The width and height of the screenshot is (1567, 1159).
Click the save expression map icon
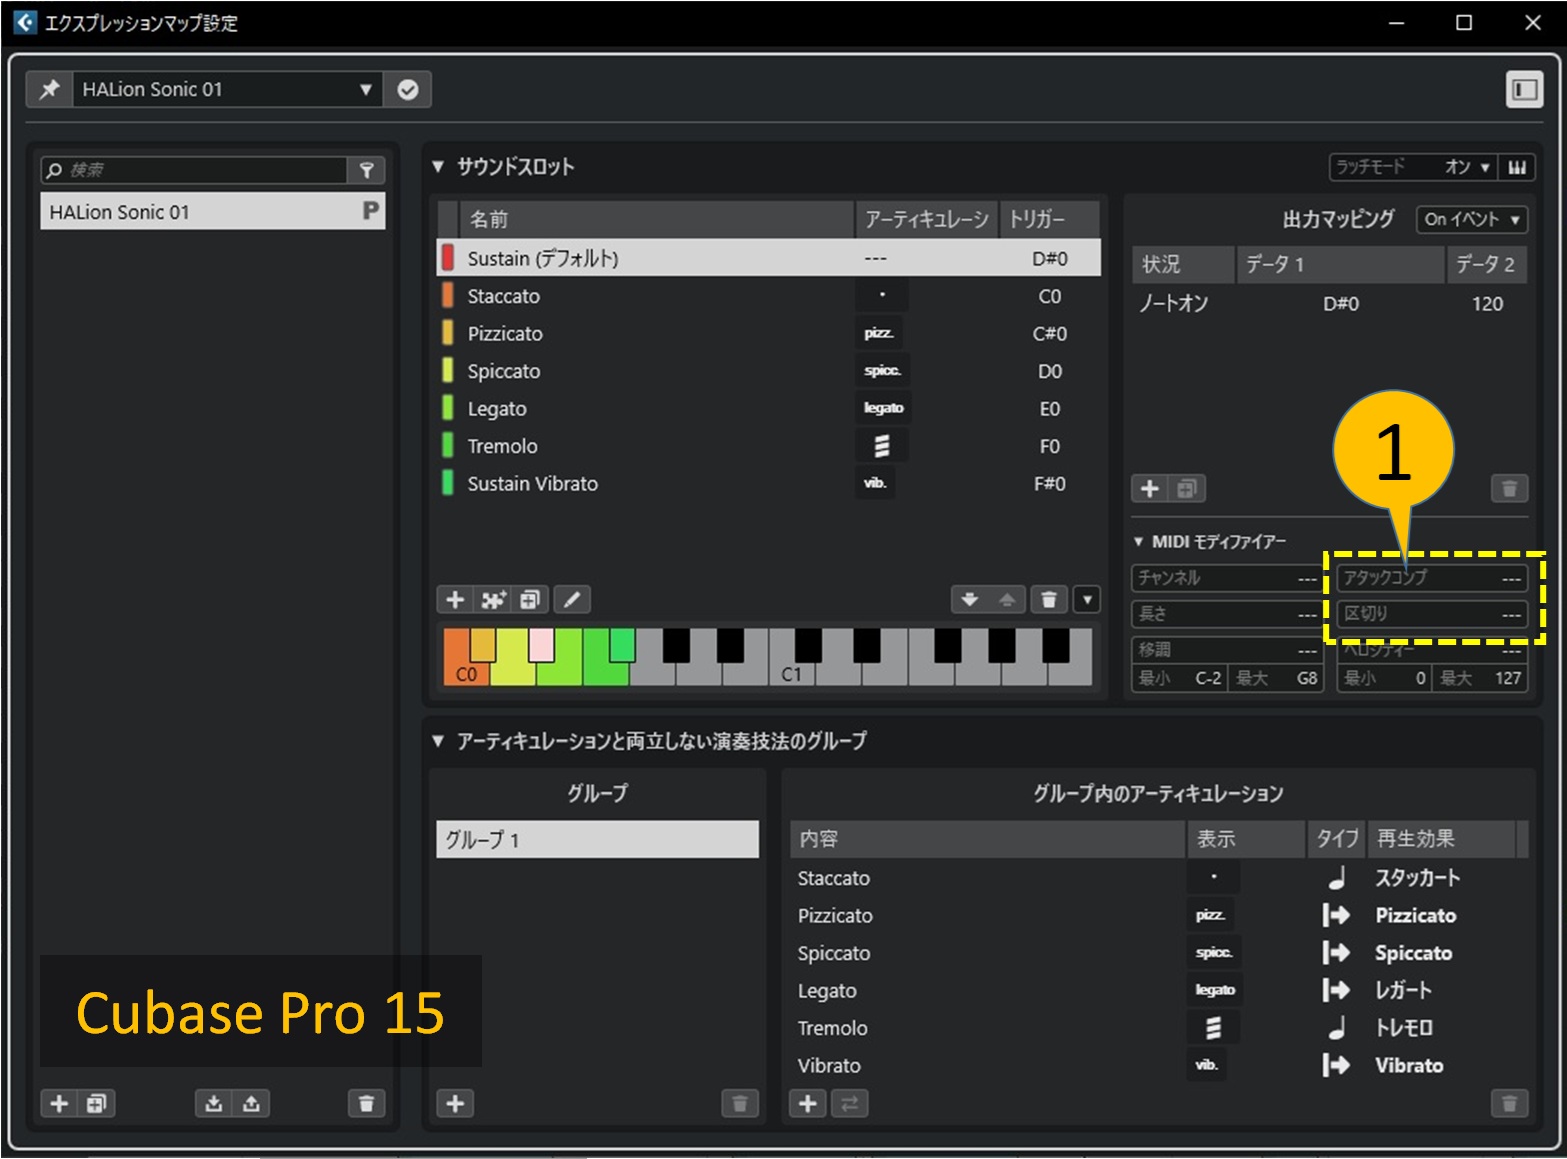[x=250, y=1103]
